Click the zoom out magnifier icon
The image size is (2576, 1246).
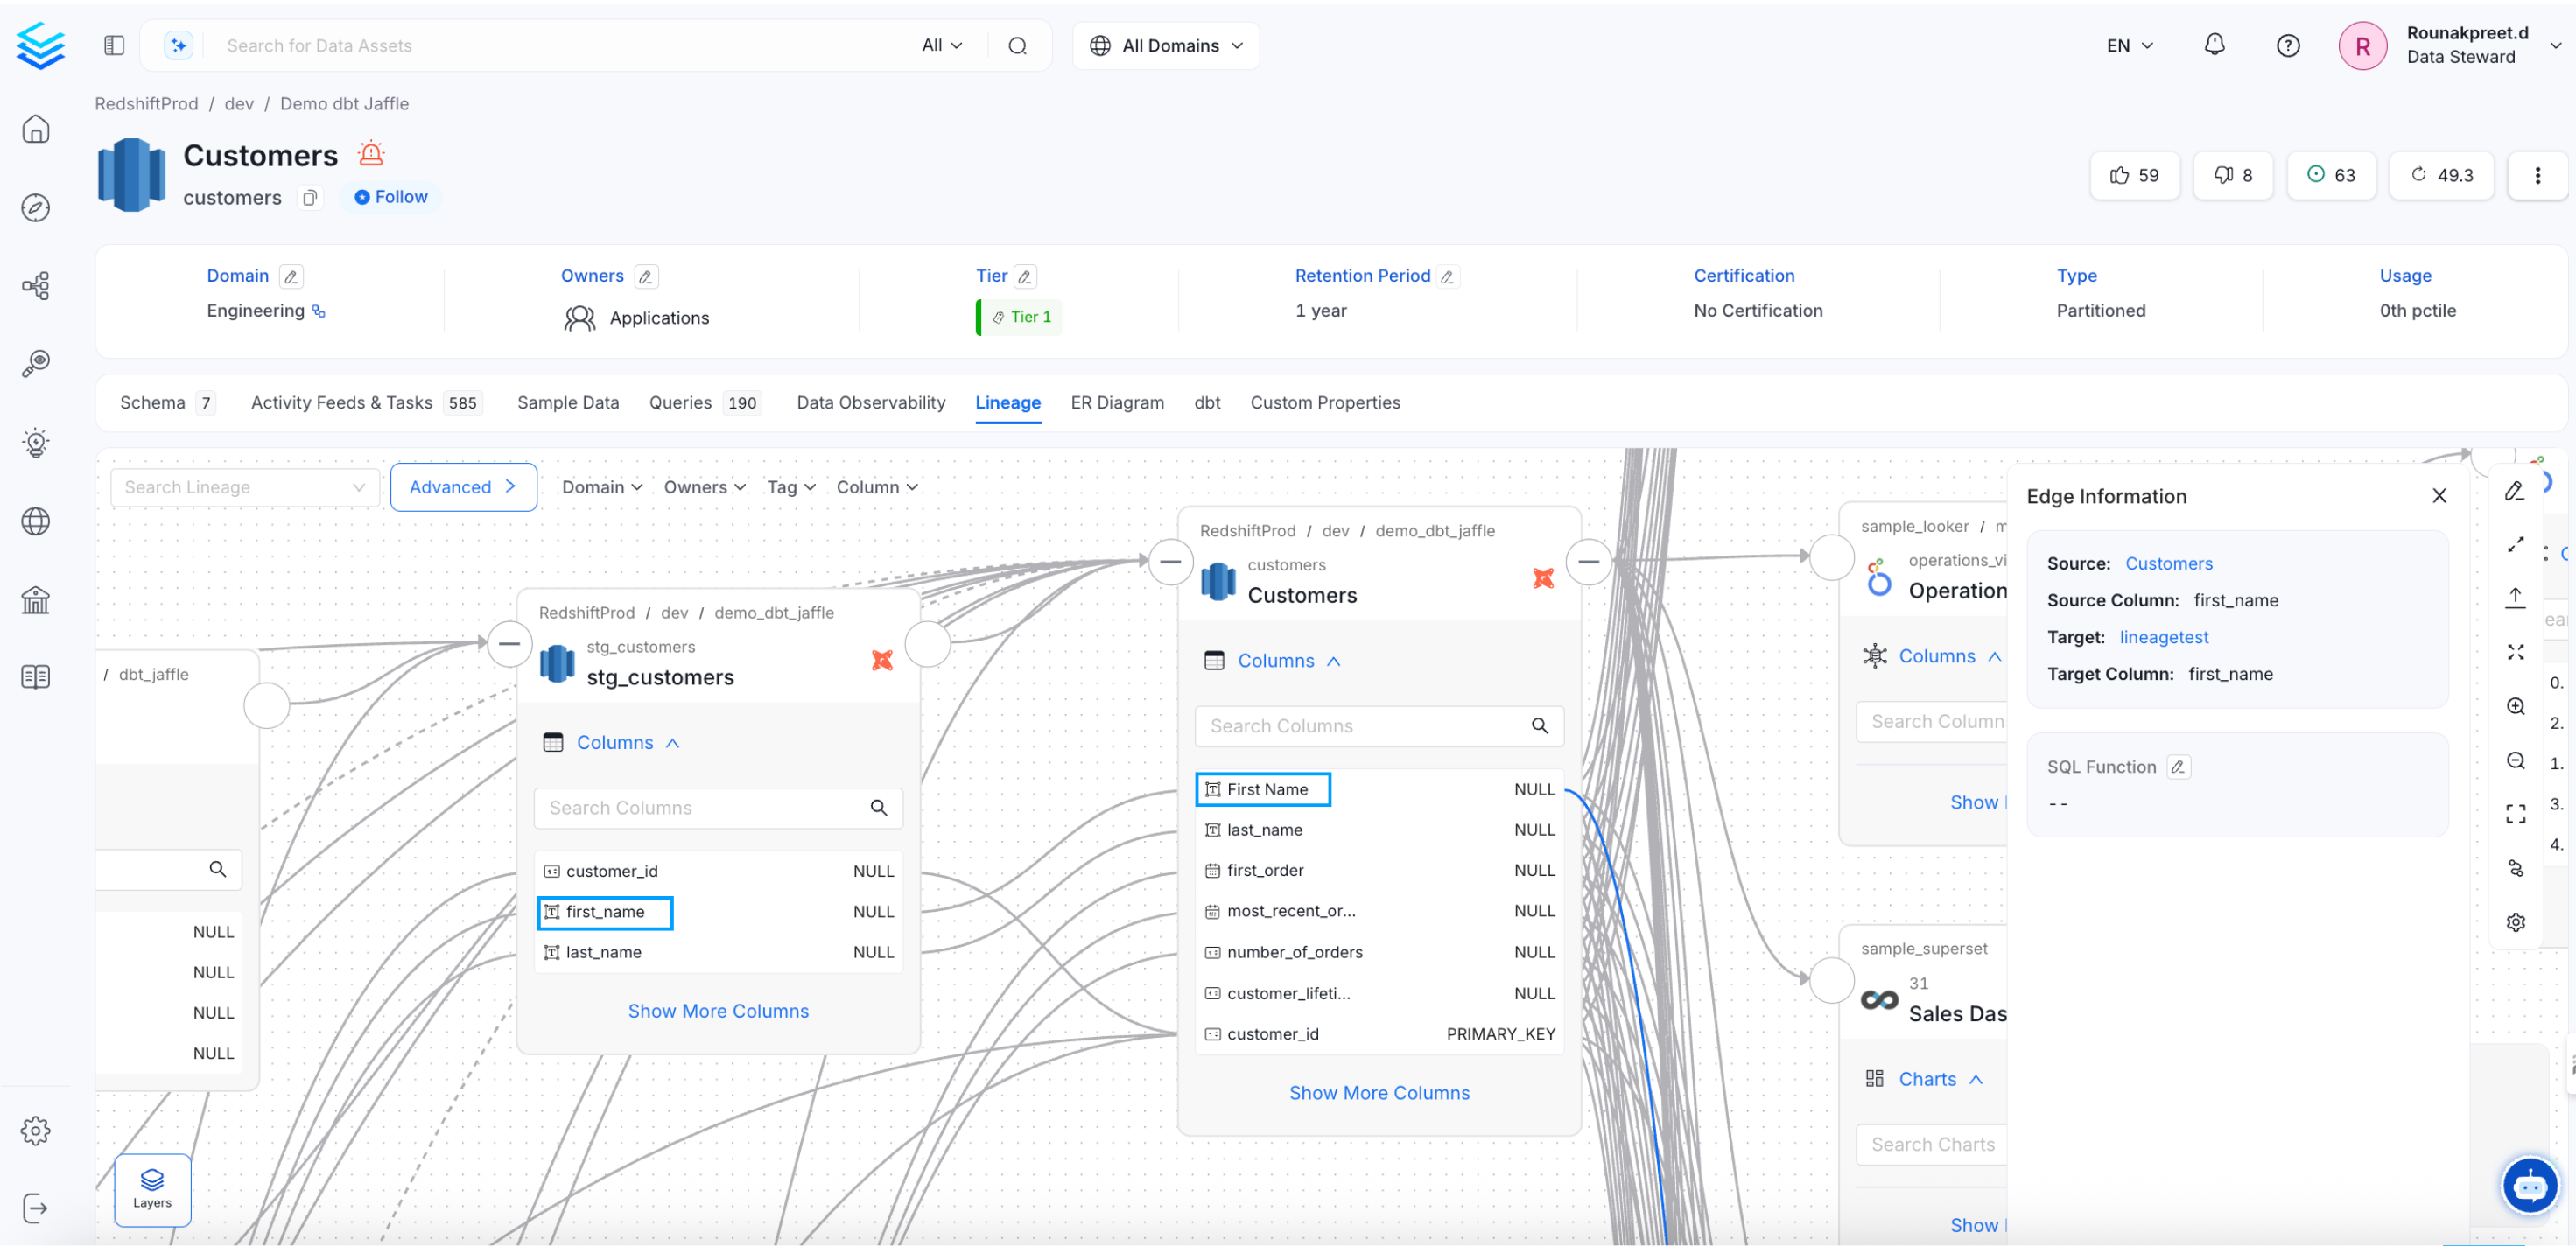point(2516,761)
